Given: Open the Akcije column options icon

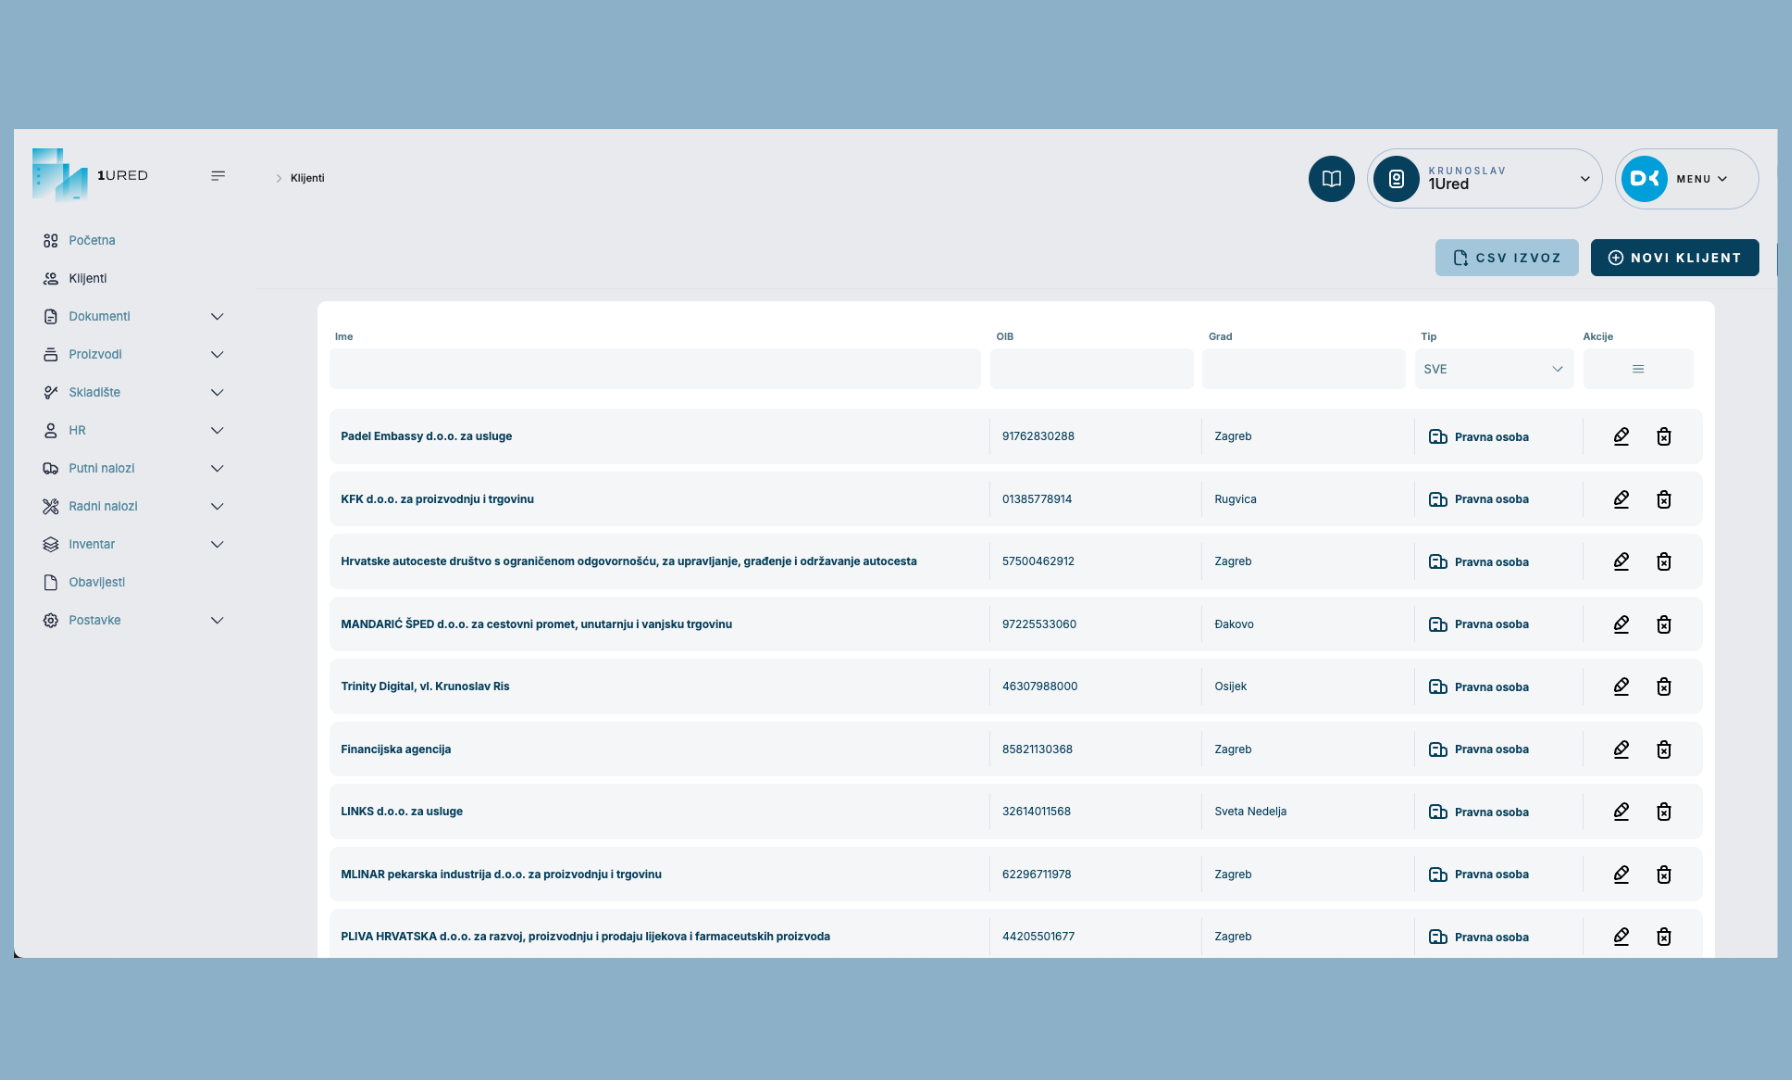Looking at the screenshot, I should coord(1637,369).
